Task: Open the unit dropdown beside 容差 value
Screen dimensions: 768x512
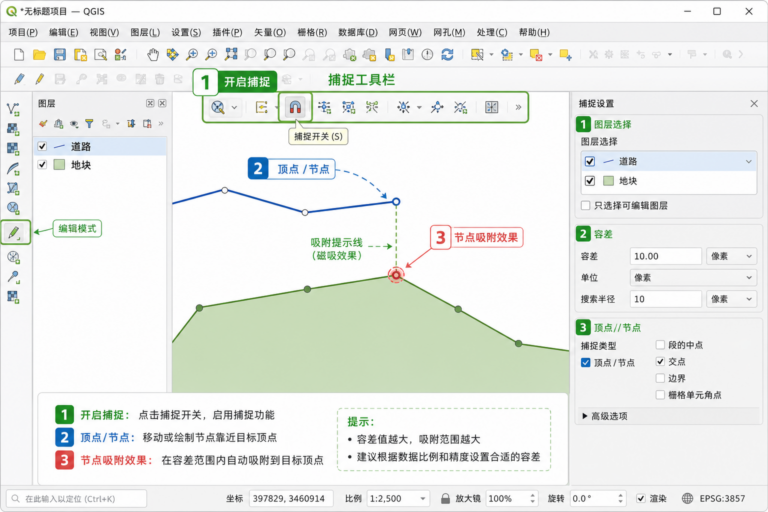Action: [731, 256]
